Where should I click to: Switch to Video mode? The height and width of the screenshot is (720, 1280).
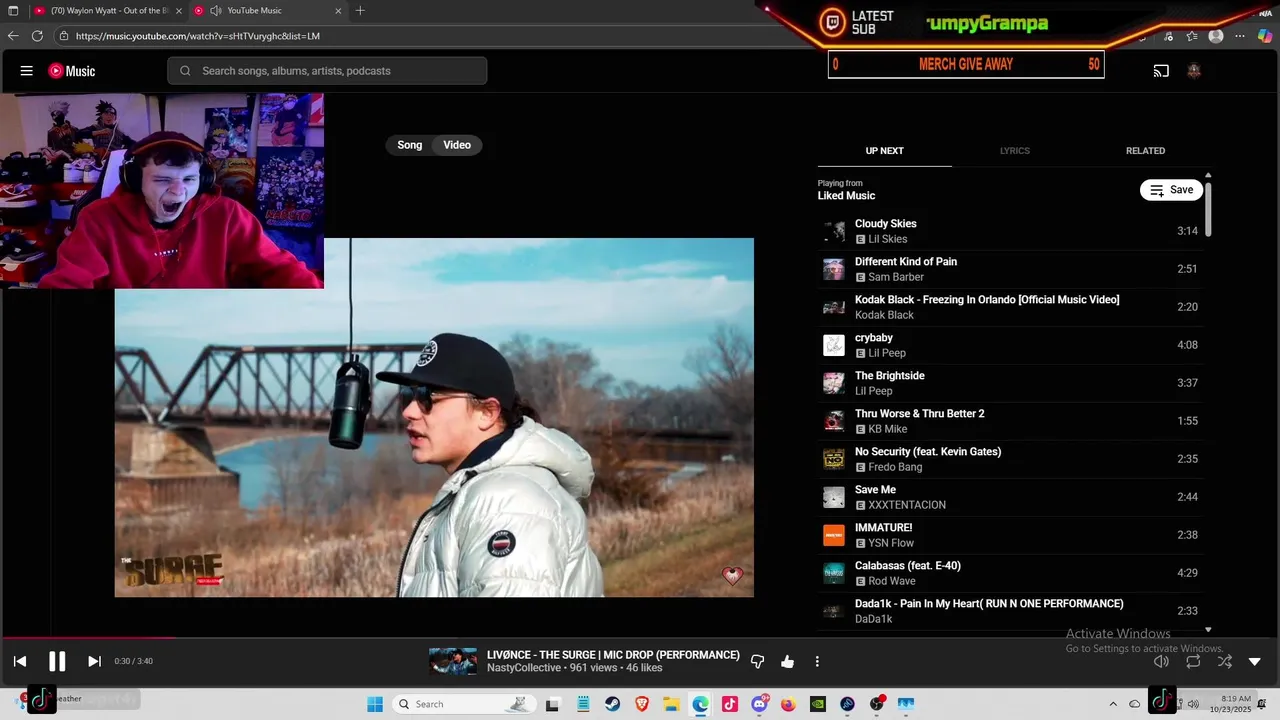[x=457, y=145]
